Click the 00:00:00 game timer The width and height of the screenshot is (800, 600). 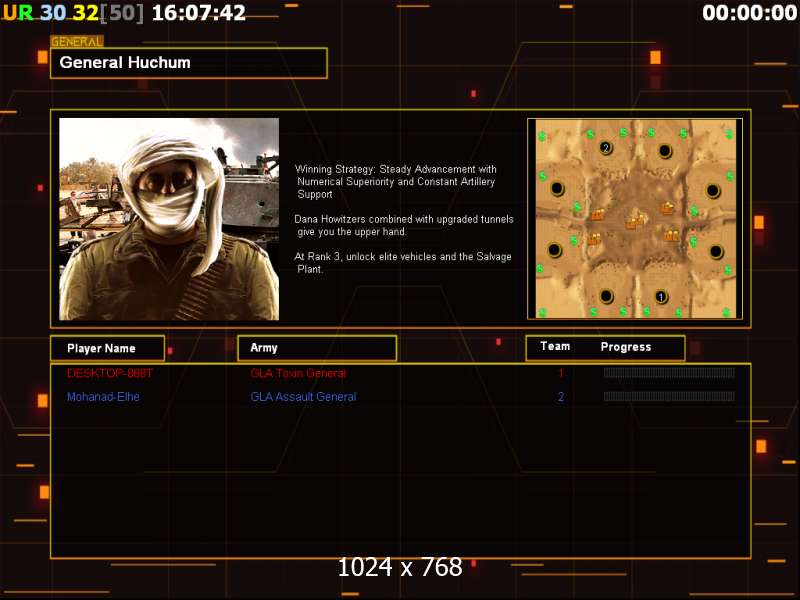[x=749, y=13]
